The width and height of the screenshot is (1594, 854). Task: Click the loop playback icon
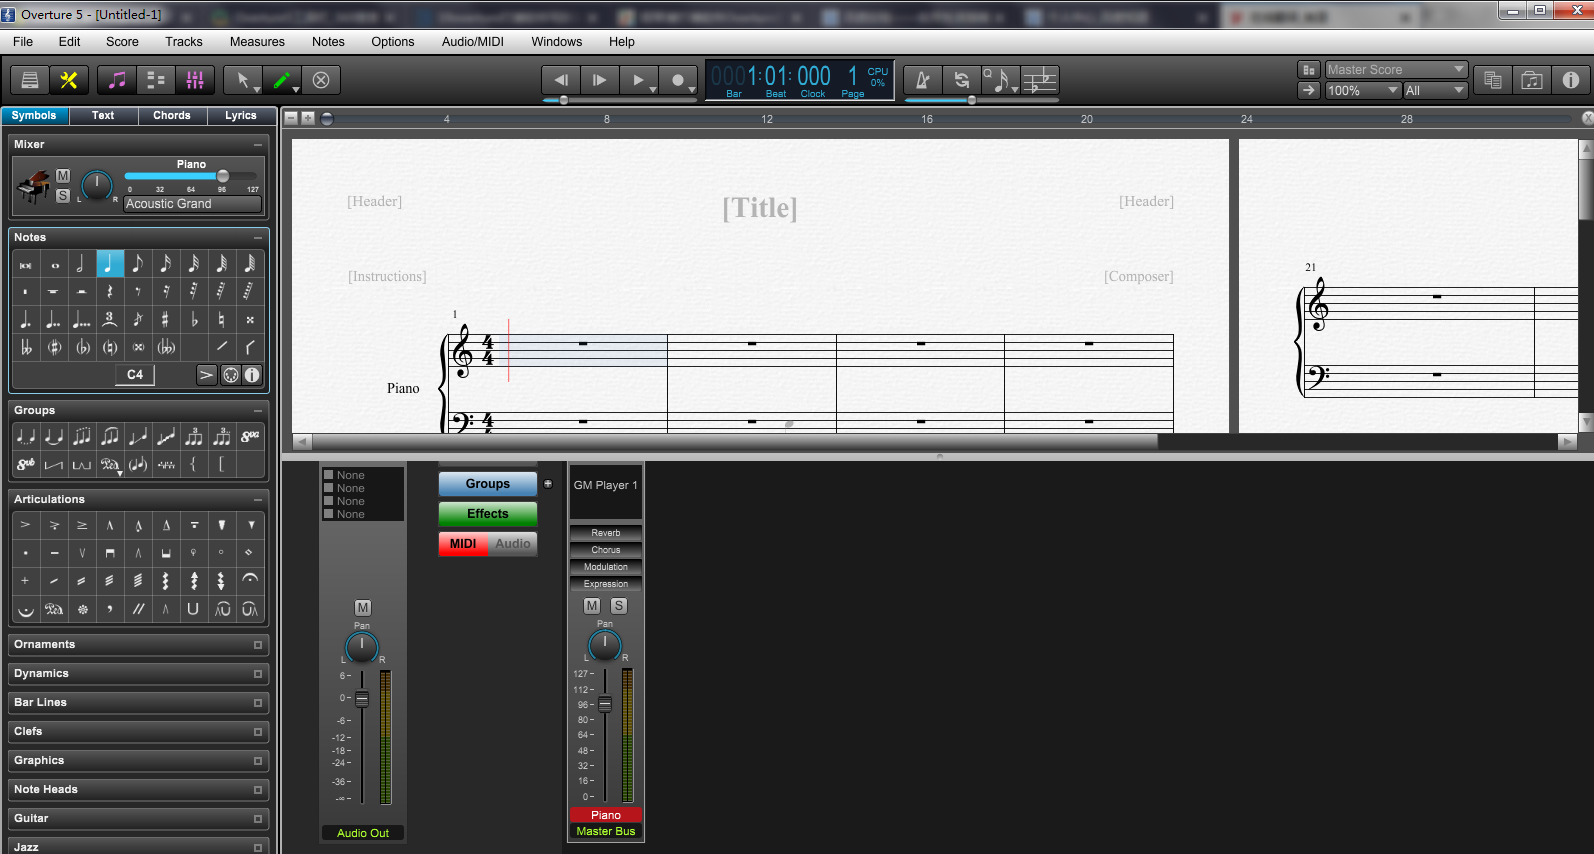pyautogui.click(x=961, y=80)
